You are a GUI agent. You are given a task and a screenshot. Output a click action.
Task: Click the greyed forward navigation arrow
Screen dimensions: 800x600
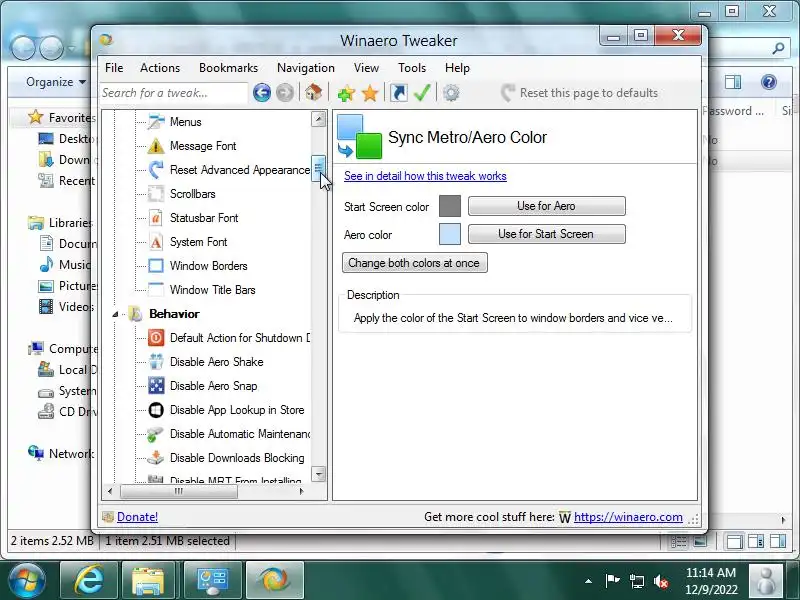pyautogui.click(x=285, y=93)
